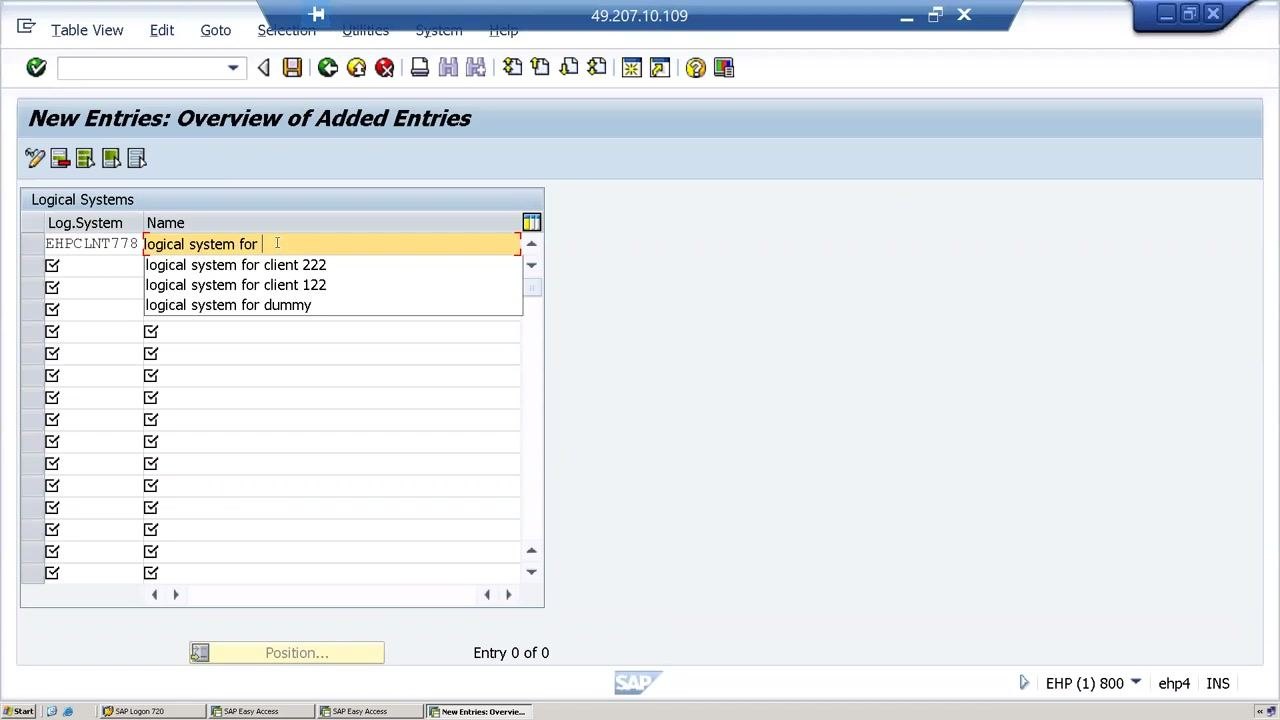This screenshot has width=1280, height=720.
Task: Click the New Entries: Overview taskbar item
Action: point(478,711)
